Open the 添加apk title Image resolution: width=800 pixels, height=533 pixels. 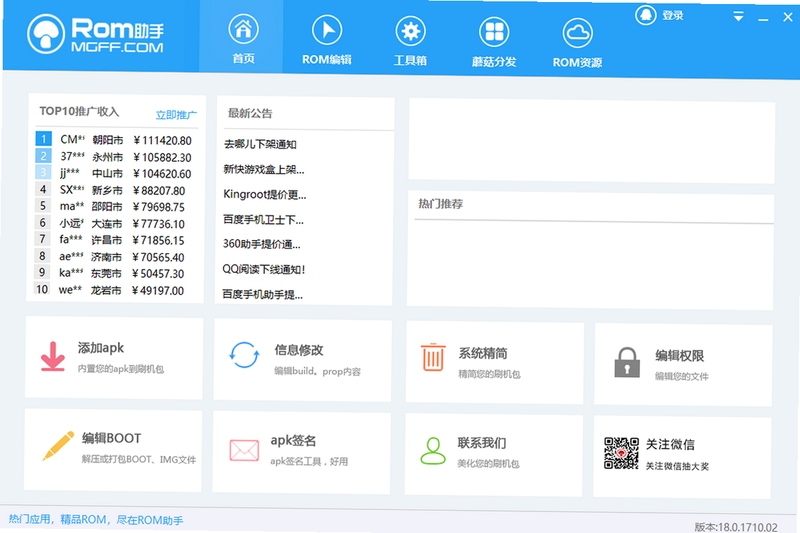pyautogui.click(x=101, y=348)
